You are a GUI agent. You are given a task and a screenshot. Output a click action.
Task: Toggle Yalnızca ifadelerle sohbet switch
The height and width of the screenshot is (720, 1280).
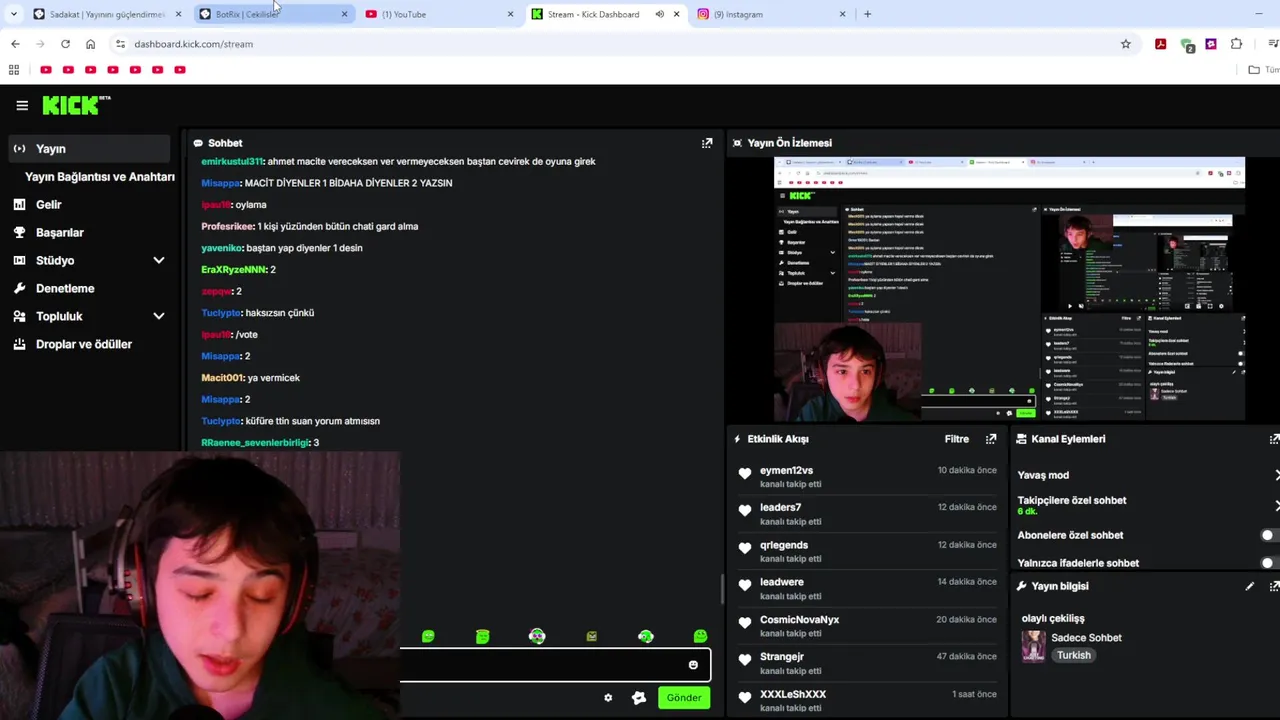[1268, 563]
